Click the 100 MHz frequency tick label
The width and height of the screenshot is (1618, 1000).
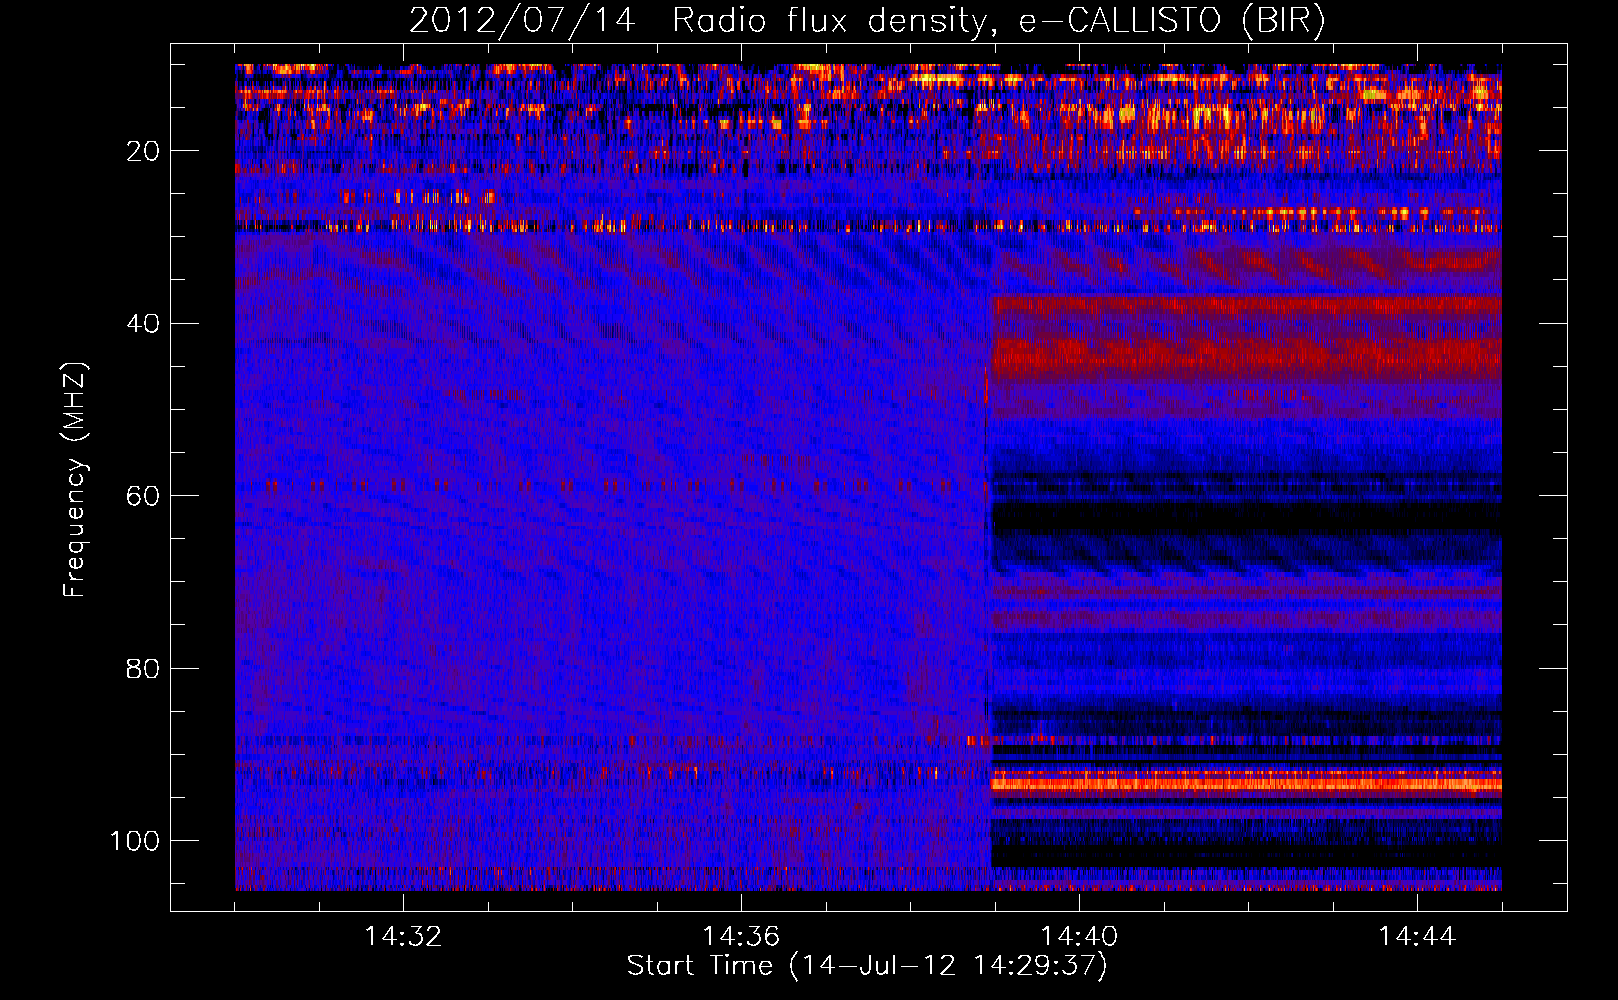pyautogui.click(x=135, y=841)
